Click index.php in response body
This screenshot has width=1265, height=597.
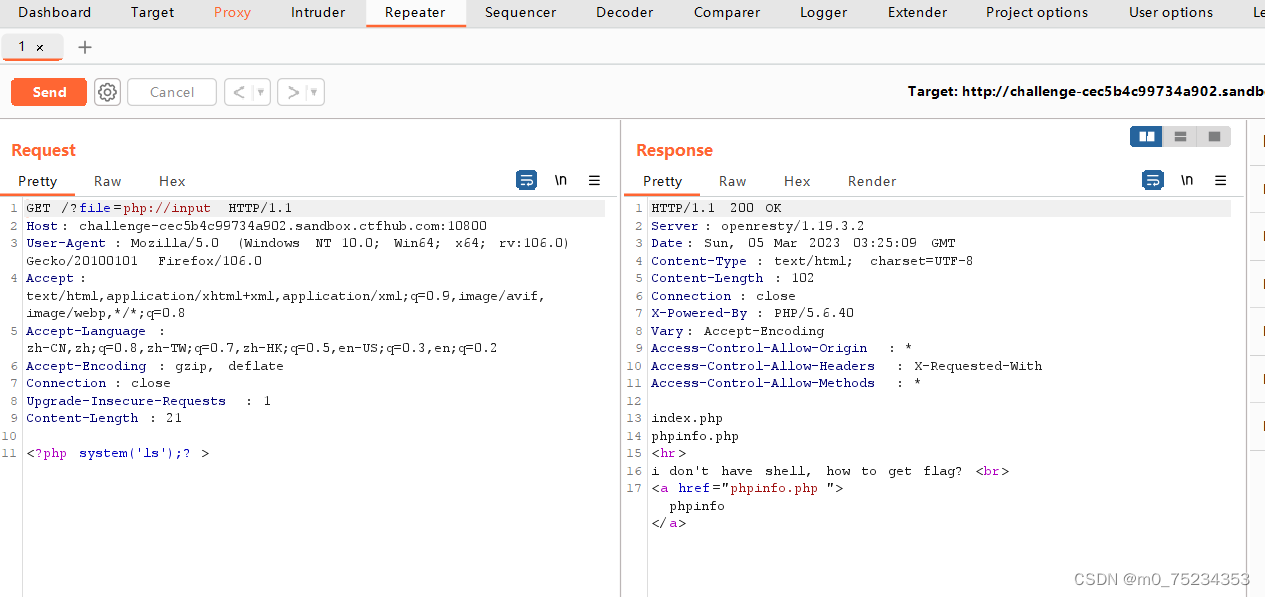[x=686, y=418]
